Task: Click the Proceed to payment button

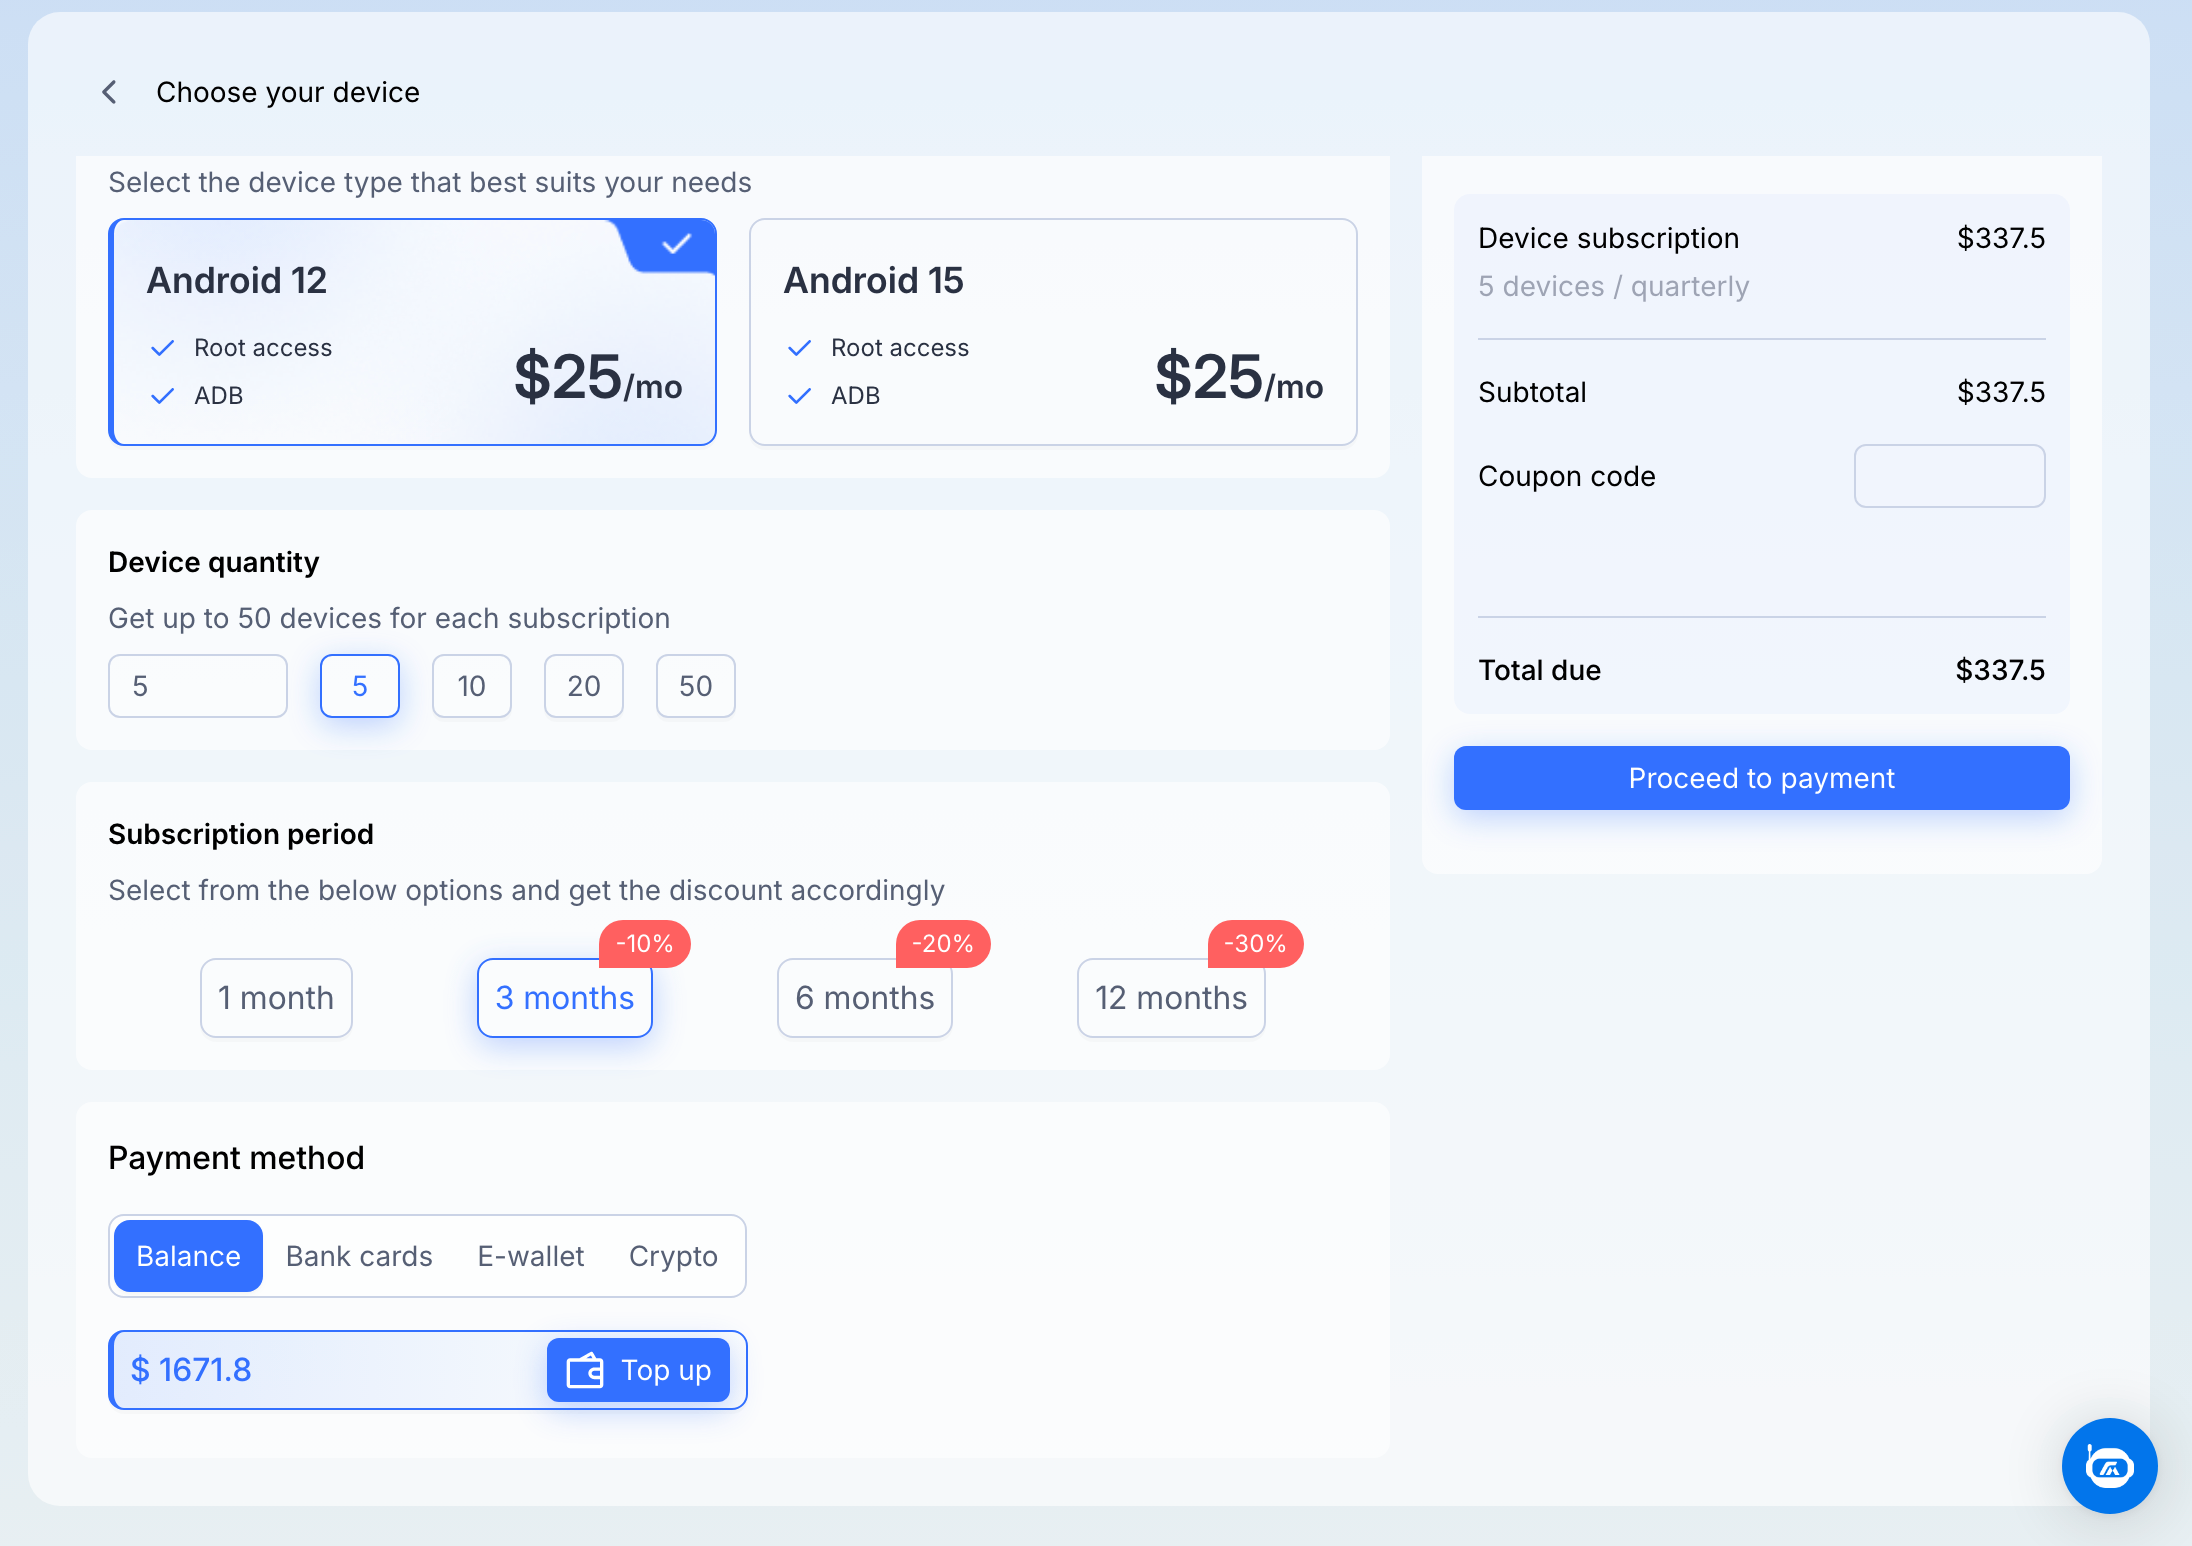Action: [x=1761, y=778]
